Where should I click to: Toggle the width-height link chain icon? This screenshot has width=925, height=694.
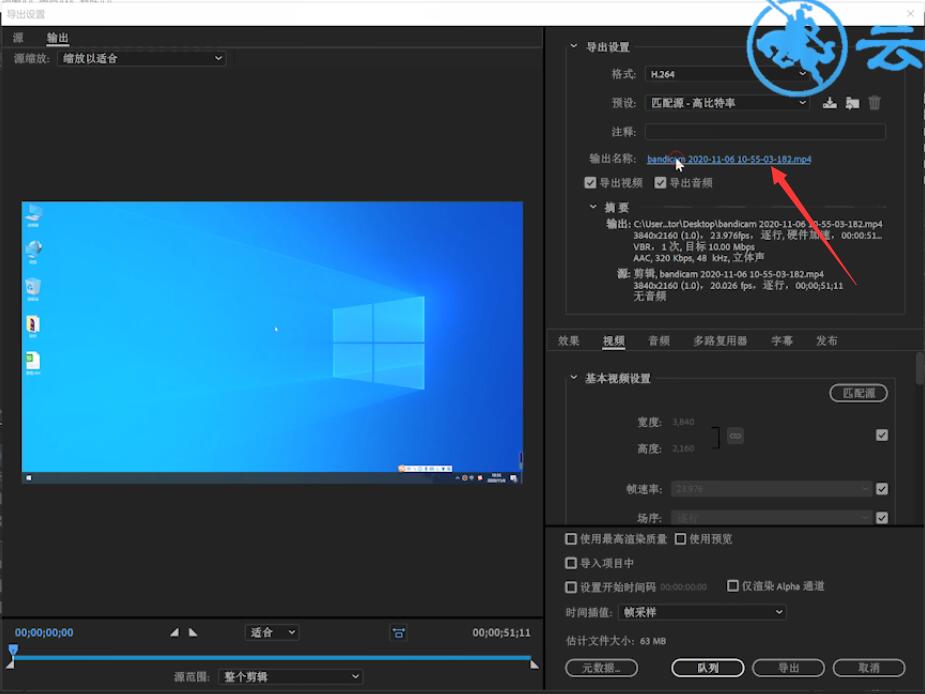coord(735,436)
